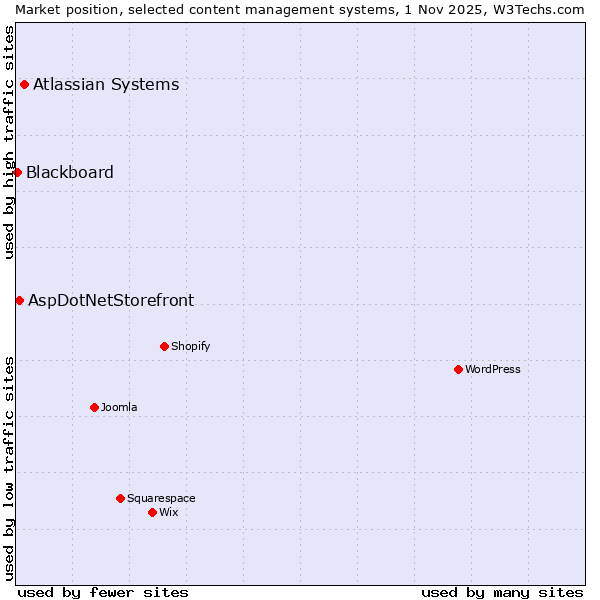
Task: Click the Wix red diamond marker
Action: (x=152, y=512)
